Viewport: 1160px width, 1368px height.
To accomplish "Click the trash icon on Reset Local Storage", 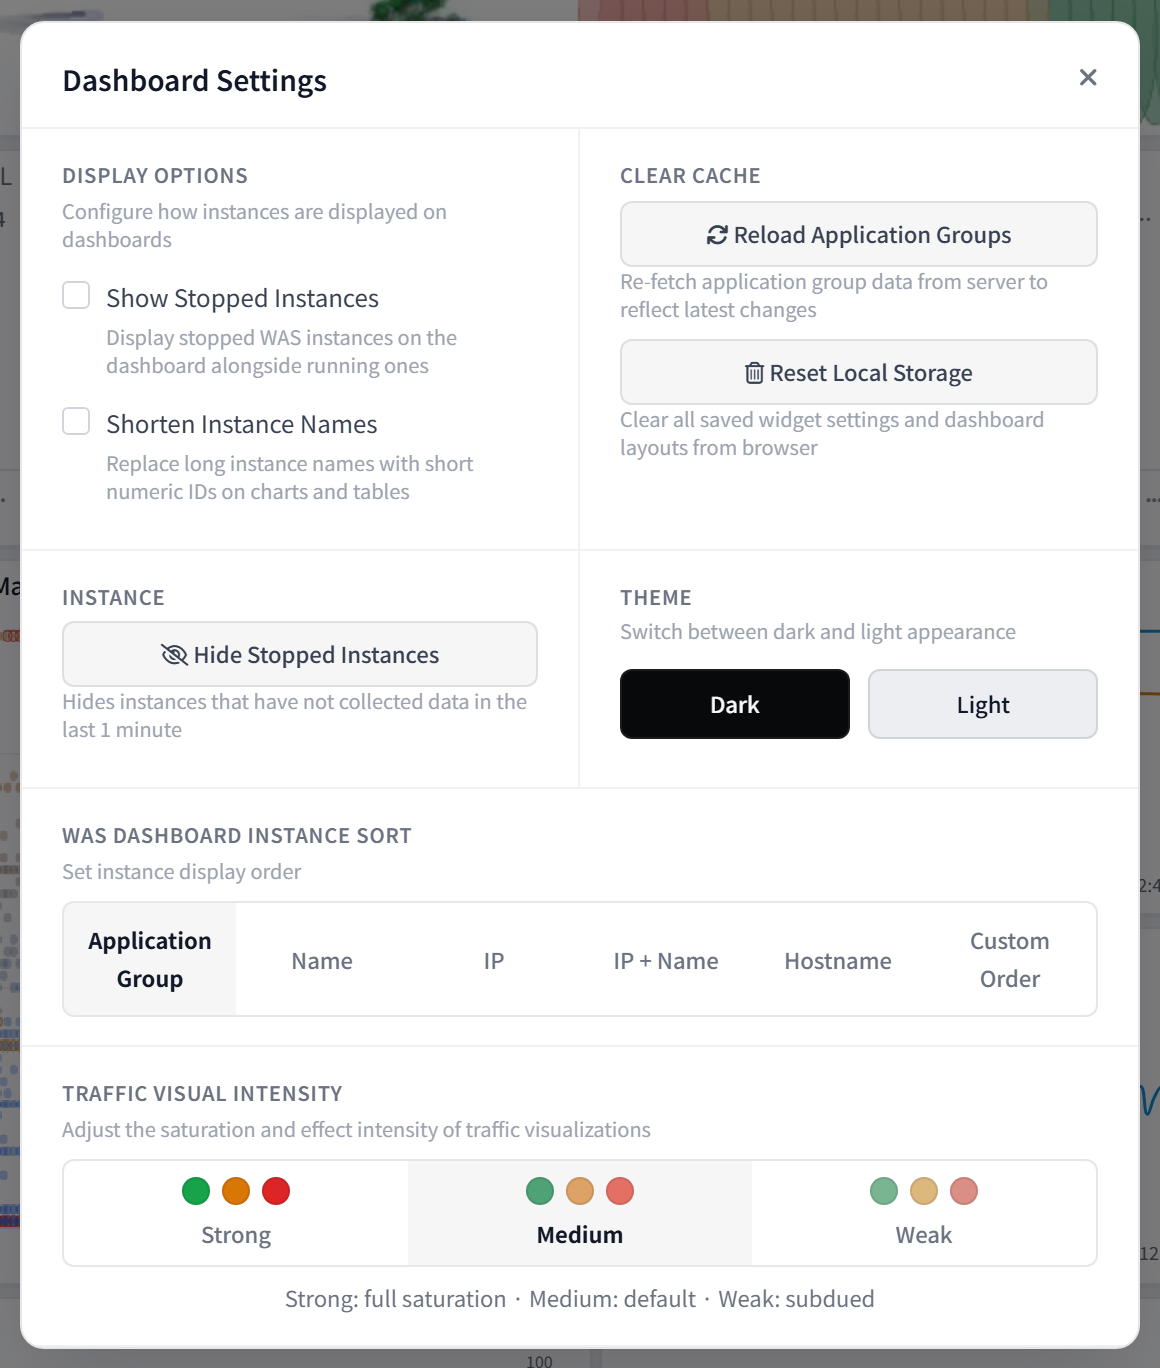I will point(754,373).
